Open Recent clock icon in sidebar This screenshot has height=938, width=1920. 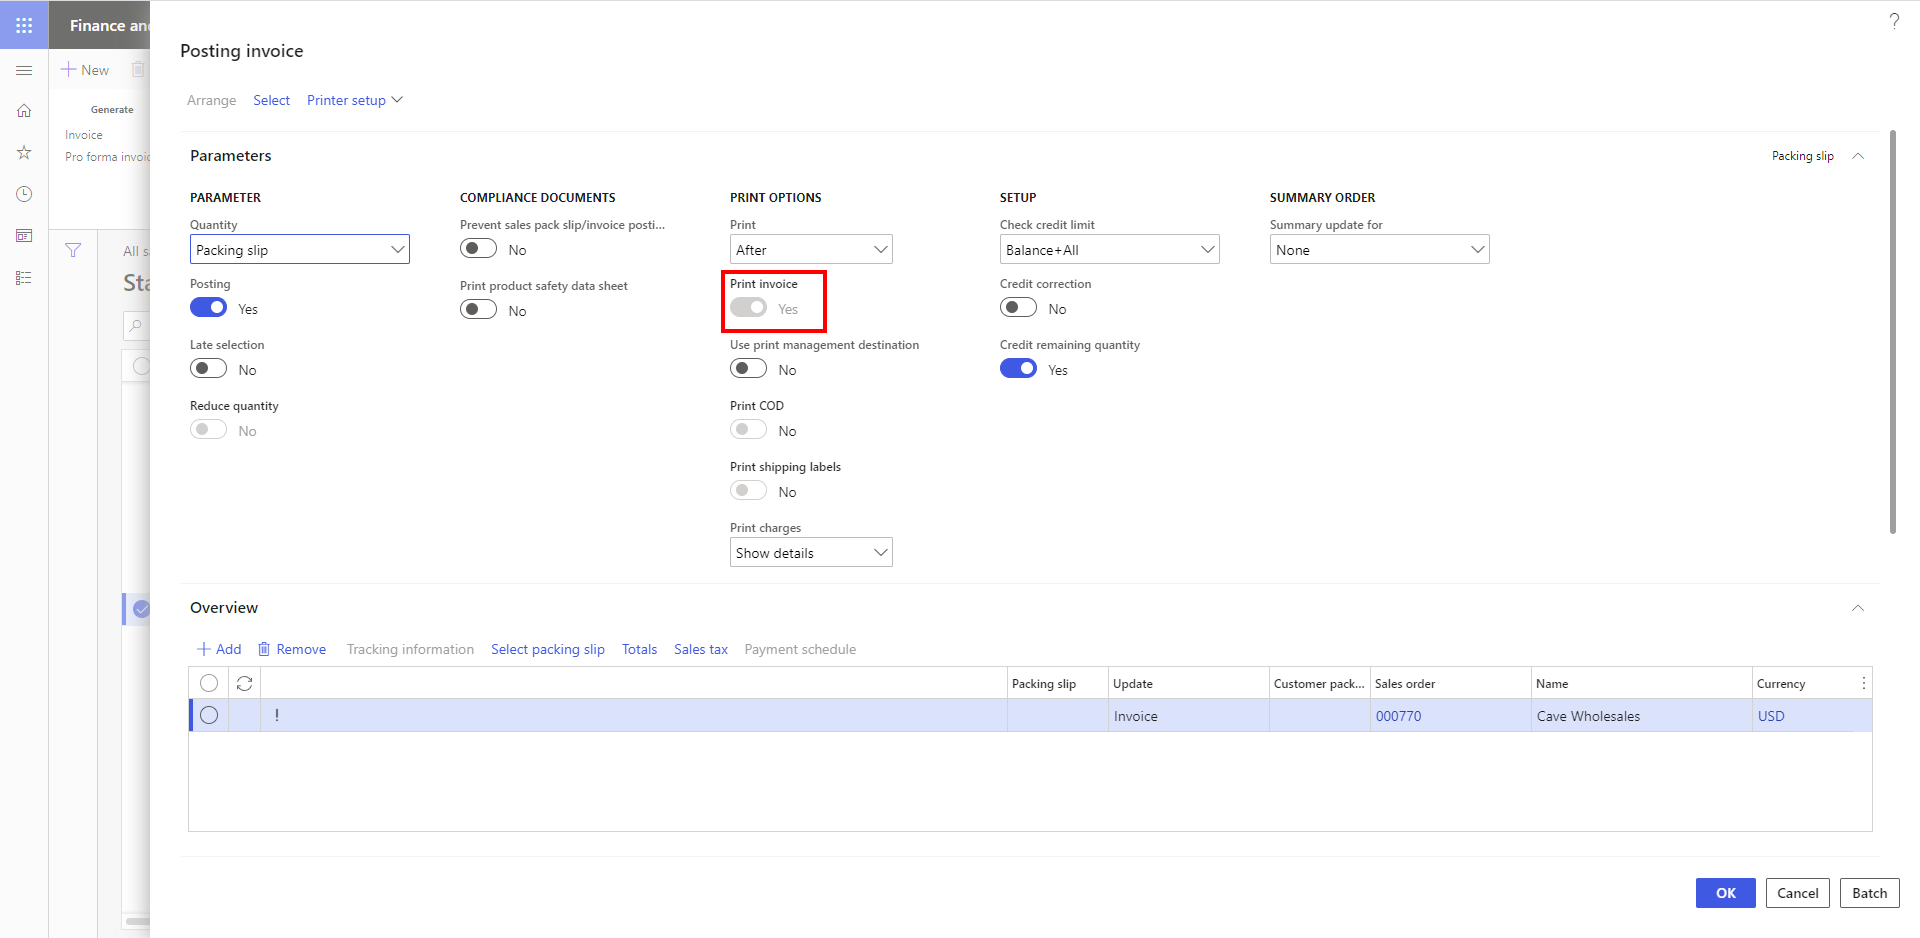tap(24, 194)
